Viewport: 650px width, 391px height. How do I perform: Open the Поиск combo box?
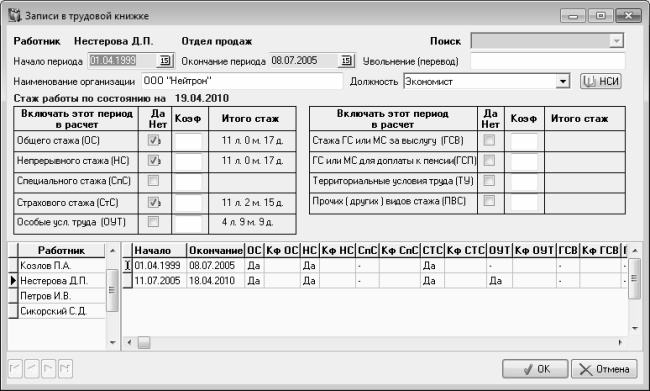click(x=616, y=41)
